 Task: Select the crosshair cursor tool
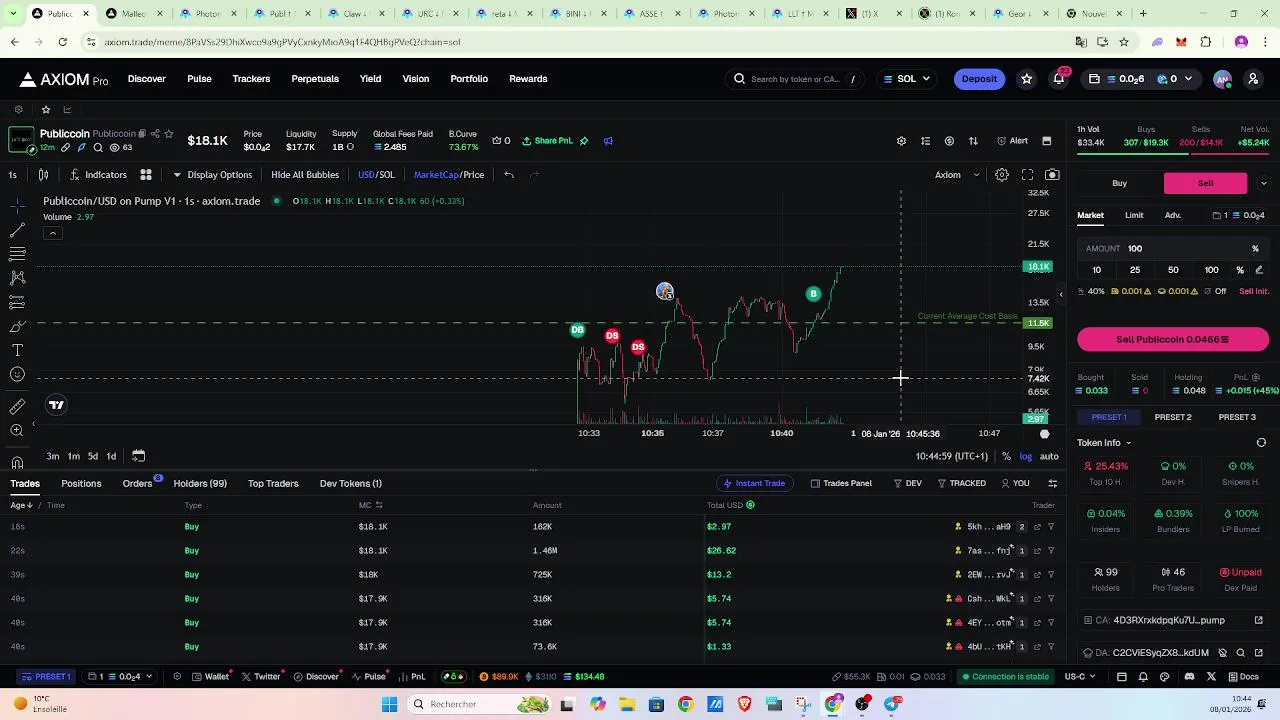[x=17, y=205]
